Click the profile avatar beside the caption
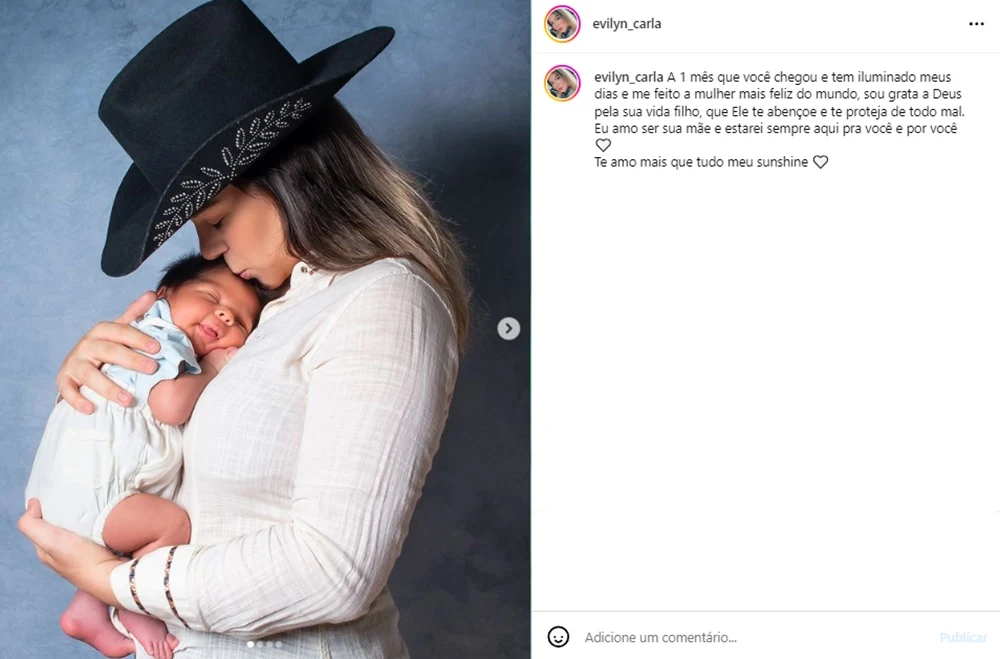 [562, 83]
